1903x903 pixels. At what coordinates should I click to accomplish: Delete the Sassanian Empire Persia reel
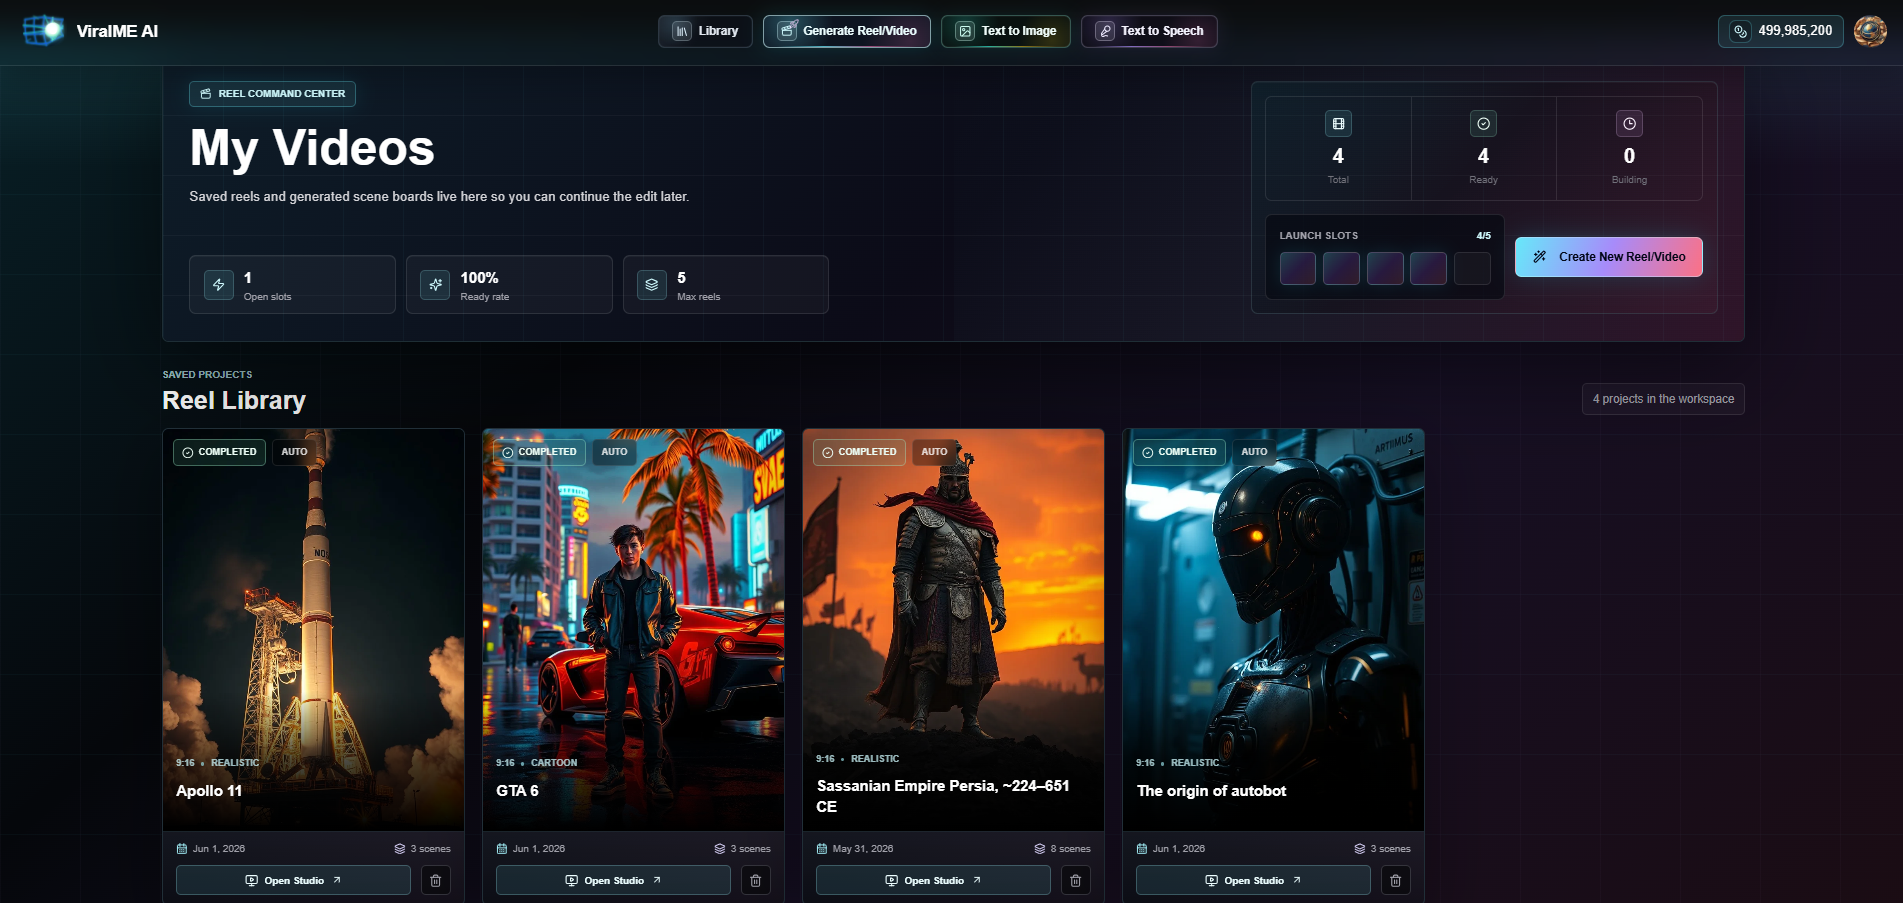1075,880
